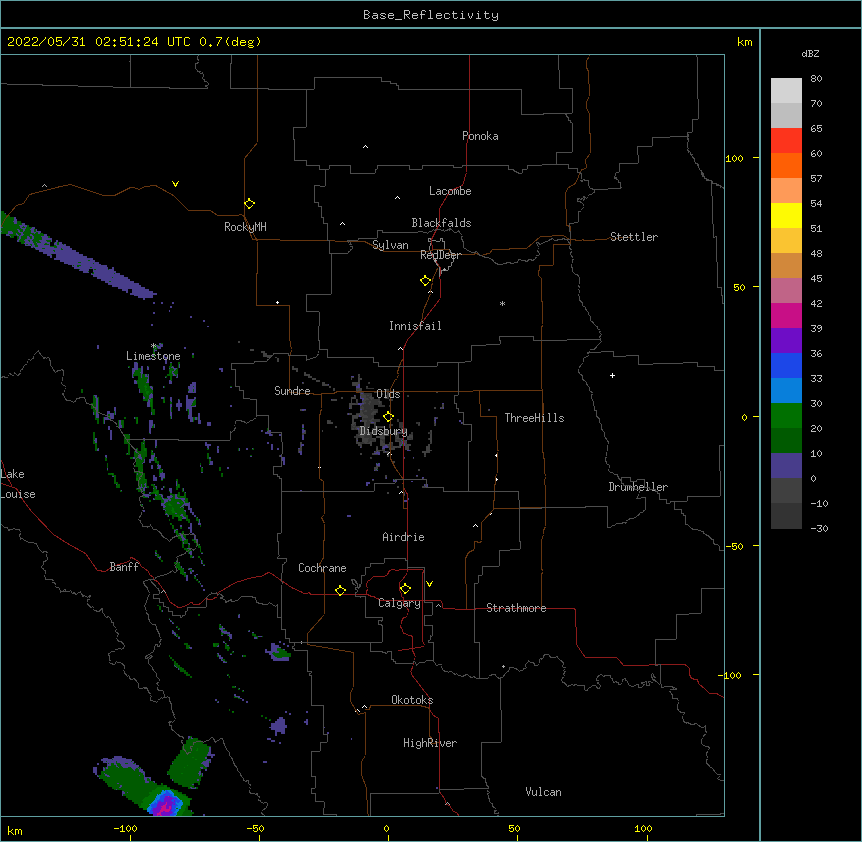Click the yellow diamond marker south of RedDeer
Viewport: 862px width, 842px height.
[425, 281]
